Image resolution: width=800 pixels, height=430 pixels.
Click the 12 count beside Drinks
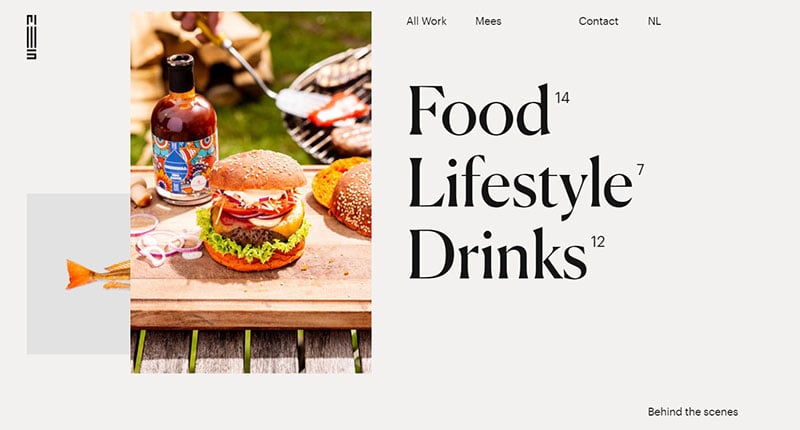598,241
